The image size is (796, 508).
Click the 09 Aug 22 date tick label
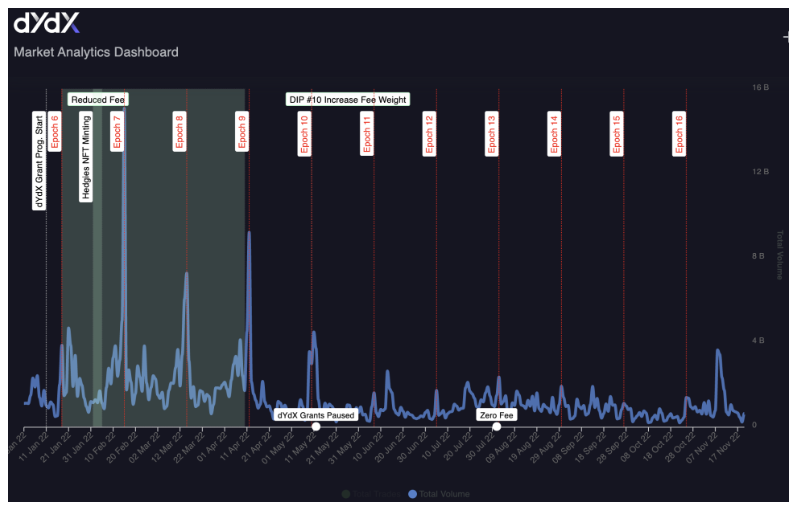(501, 447)
